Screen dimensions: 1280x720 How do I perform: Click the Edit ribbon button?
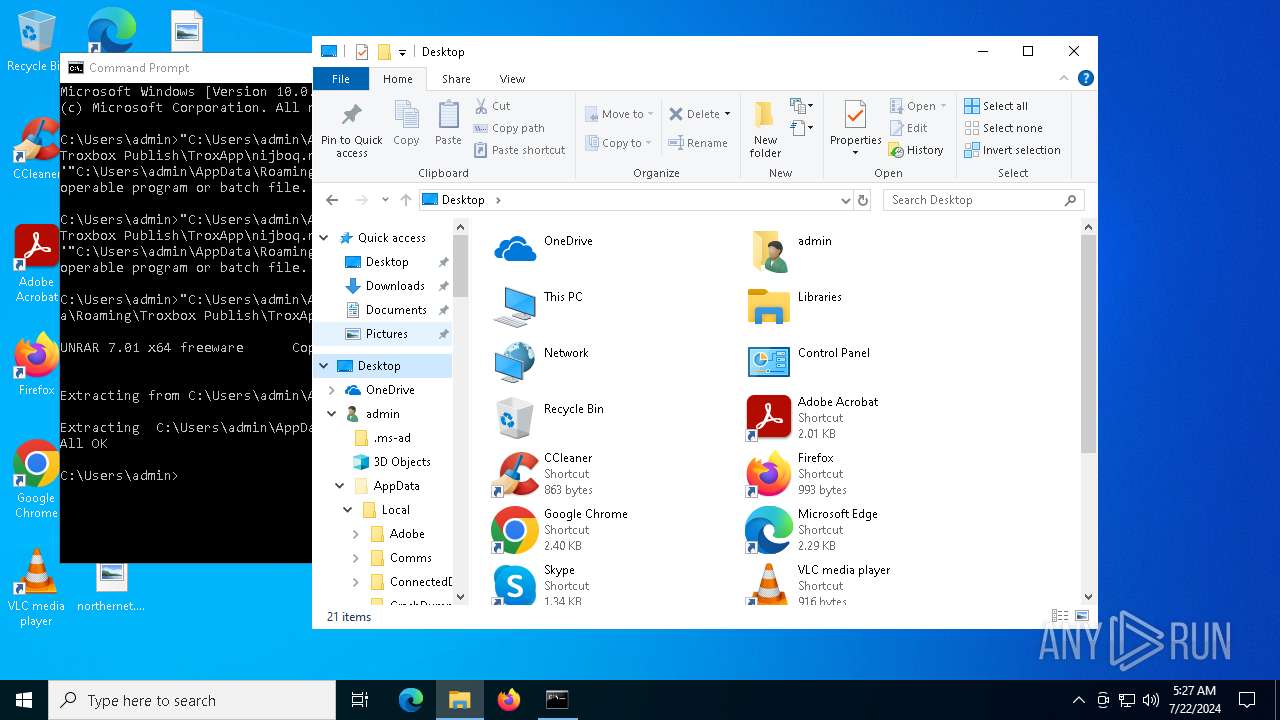[909, 128]
